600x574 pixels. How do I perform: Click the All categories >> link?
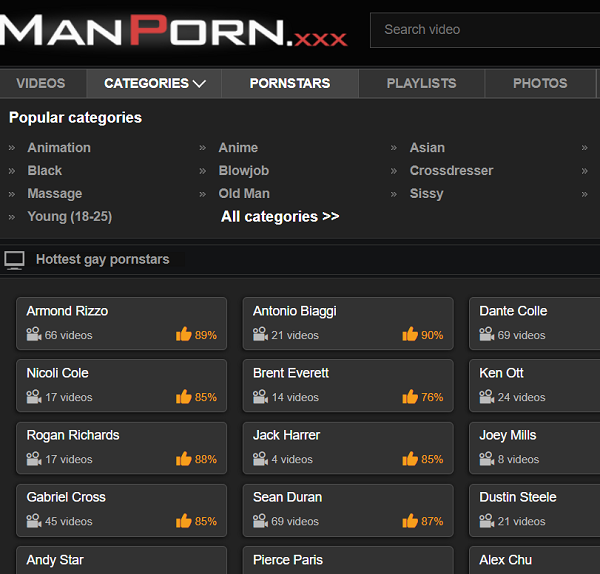click(280, 217)
